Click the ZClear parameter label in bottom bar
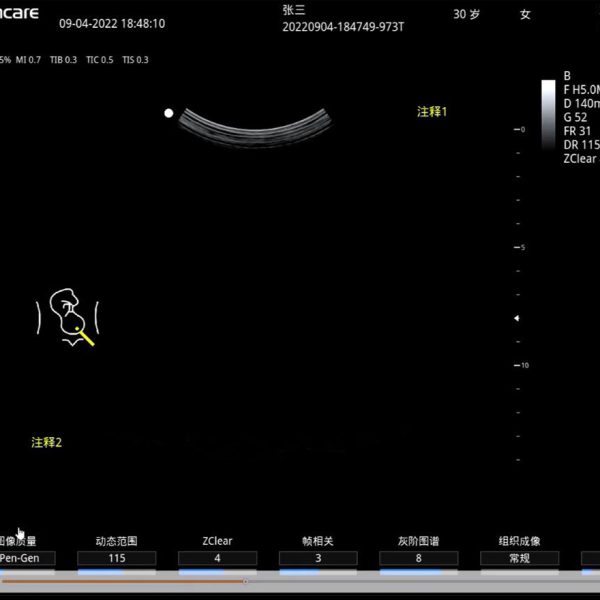Screen dimensions: 600x600 [217, 541]
